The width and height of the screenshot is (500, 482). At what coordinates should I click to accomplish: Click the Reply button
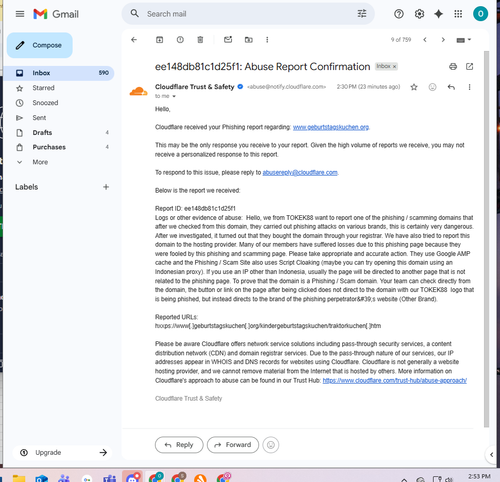(x=179, y=445)
